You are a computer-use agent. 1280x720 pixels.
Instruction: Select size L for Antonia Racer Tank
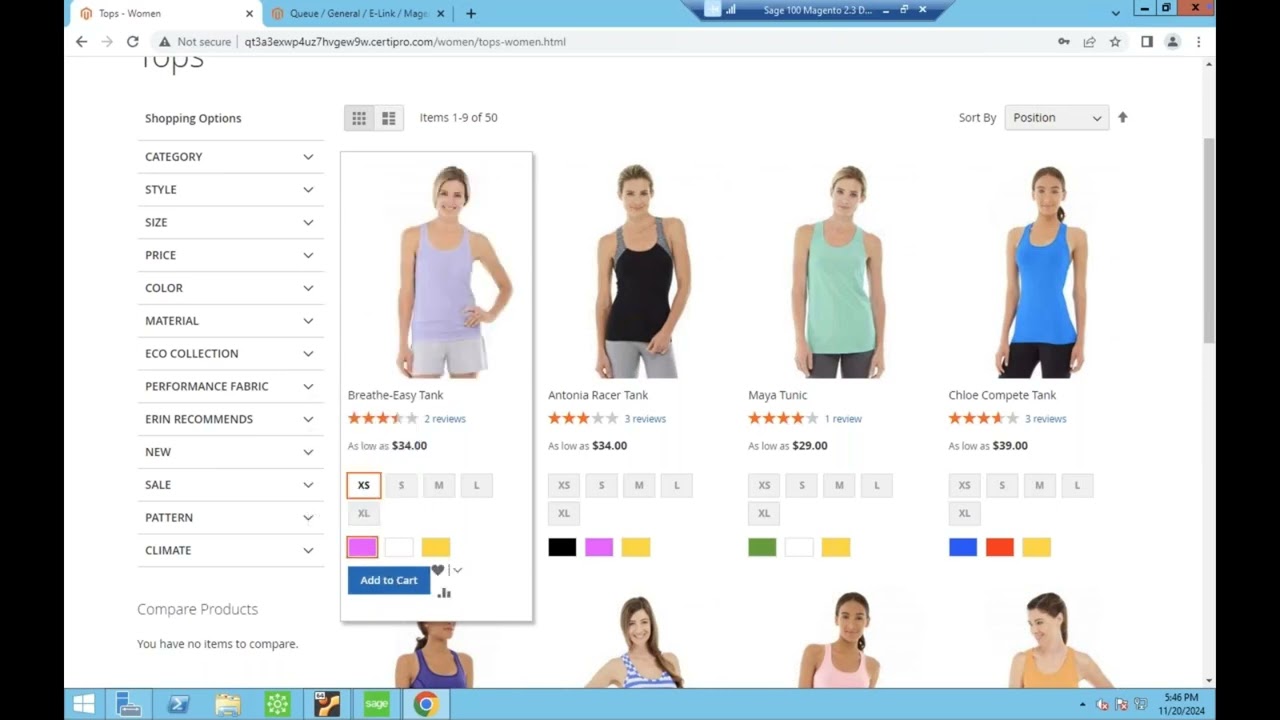click(x=677, y=485)
